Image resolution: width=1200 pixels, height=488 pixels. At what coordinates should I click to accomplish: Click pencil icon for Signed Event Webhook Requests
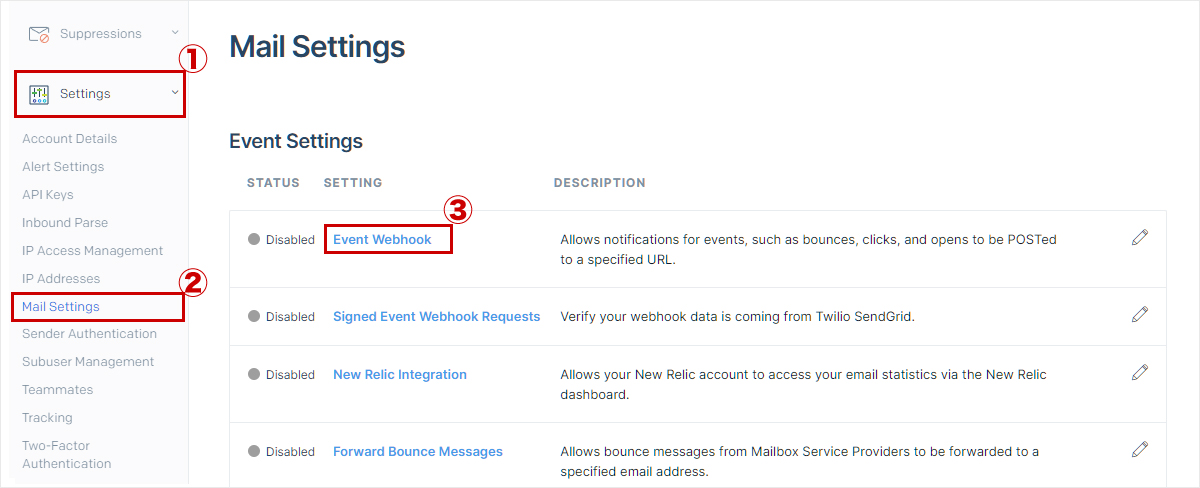coord(1140,315)
